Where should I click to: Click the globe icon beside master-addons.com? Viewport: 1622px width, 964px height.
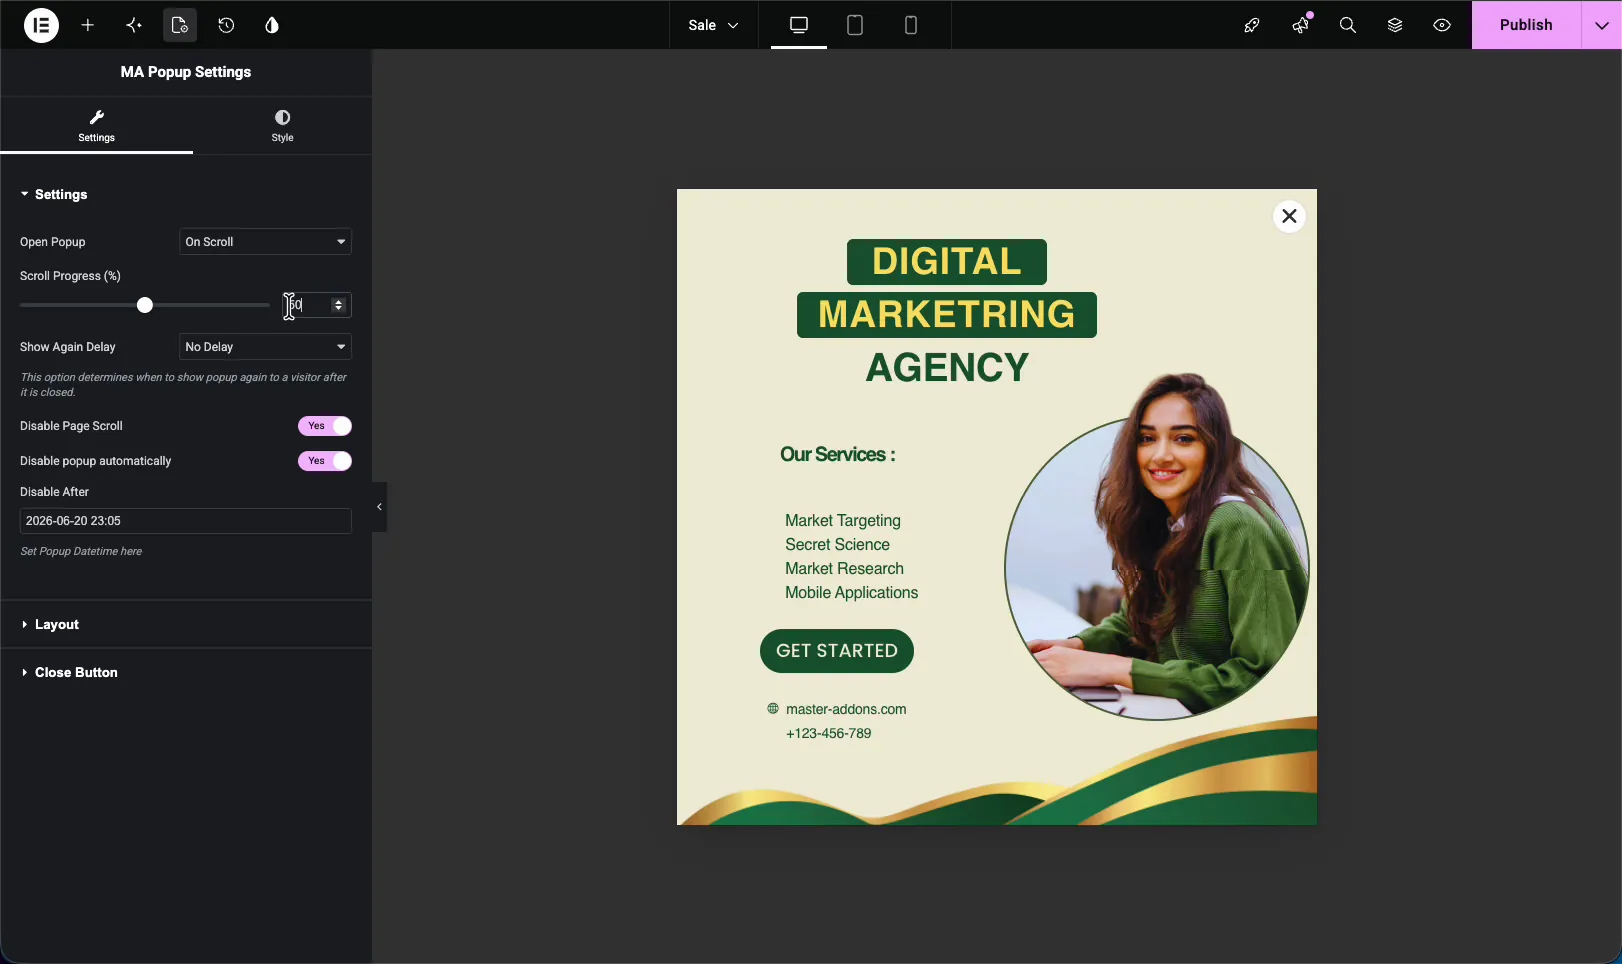[773, 708]
